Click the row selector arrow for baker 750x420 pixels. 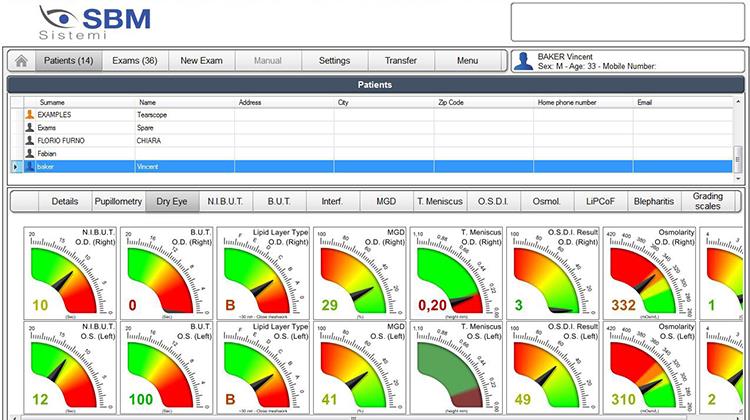tap(16, 166)
